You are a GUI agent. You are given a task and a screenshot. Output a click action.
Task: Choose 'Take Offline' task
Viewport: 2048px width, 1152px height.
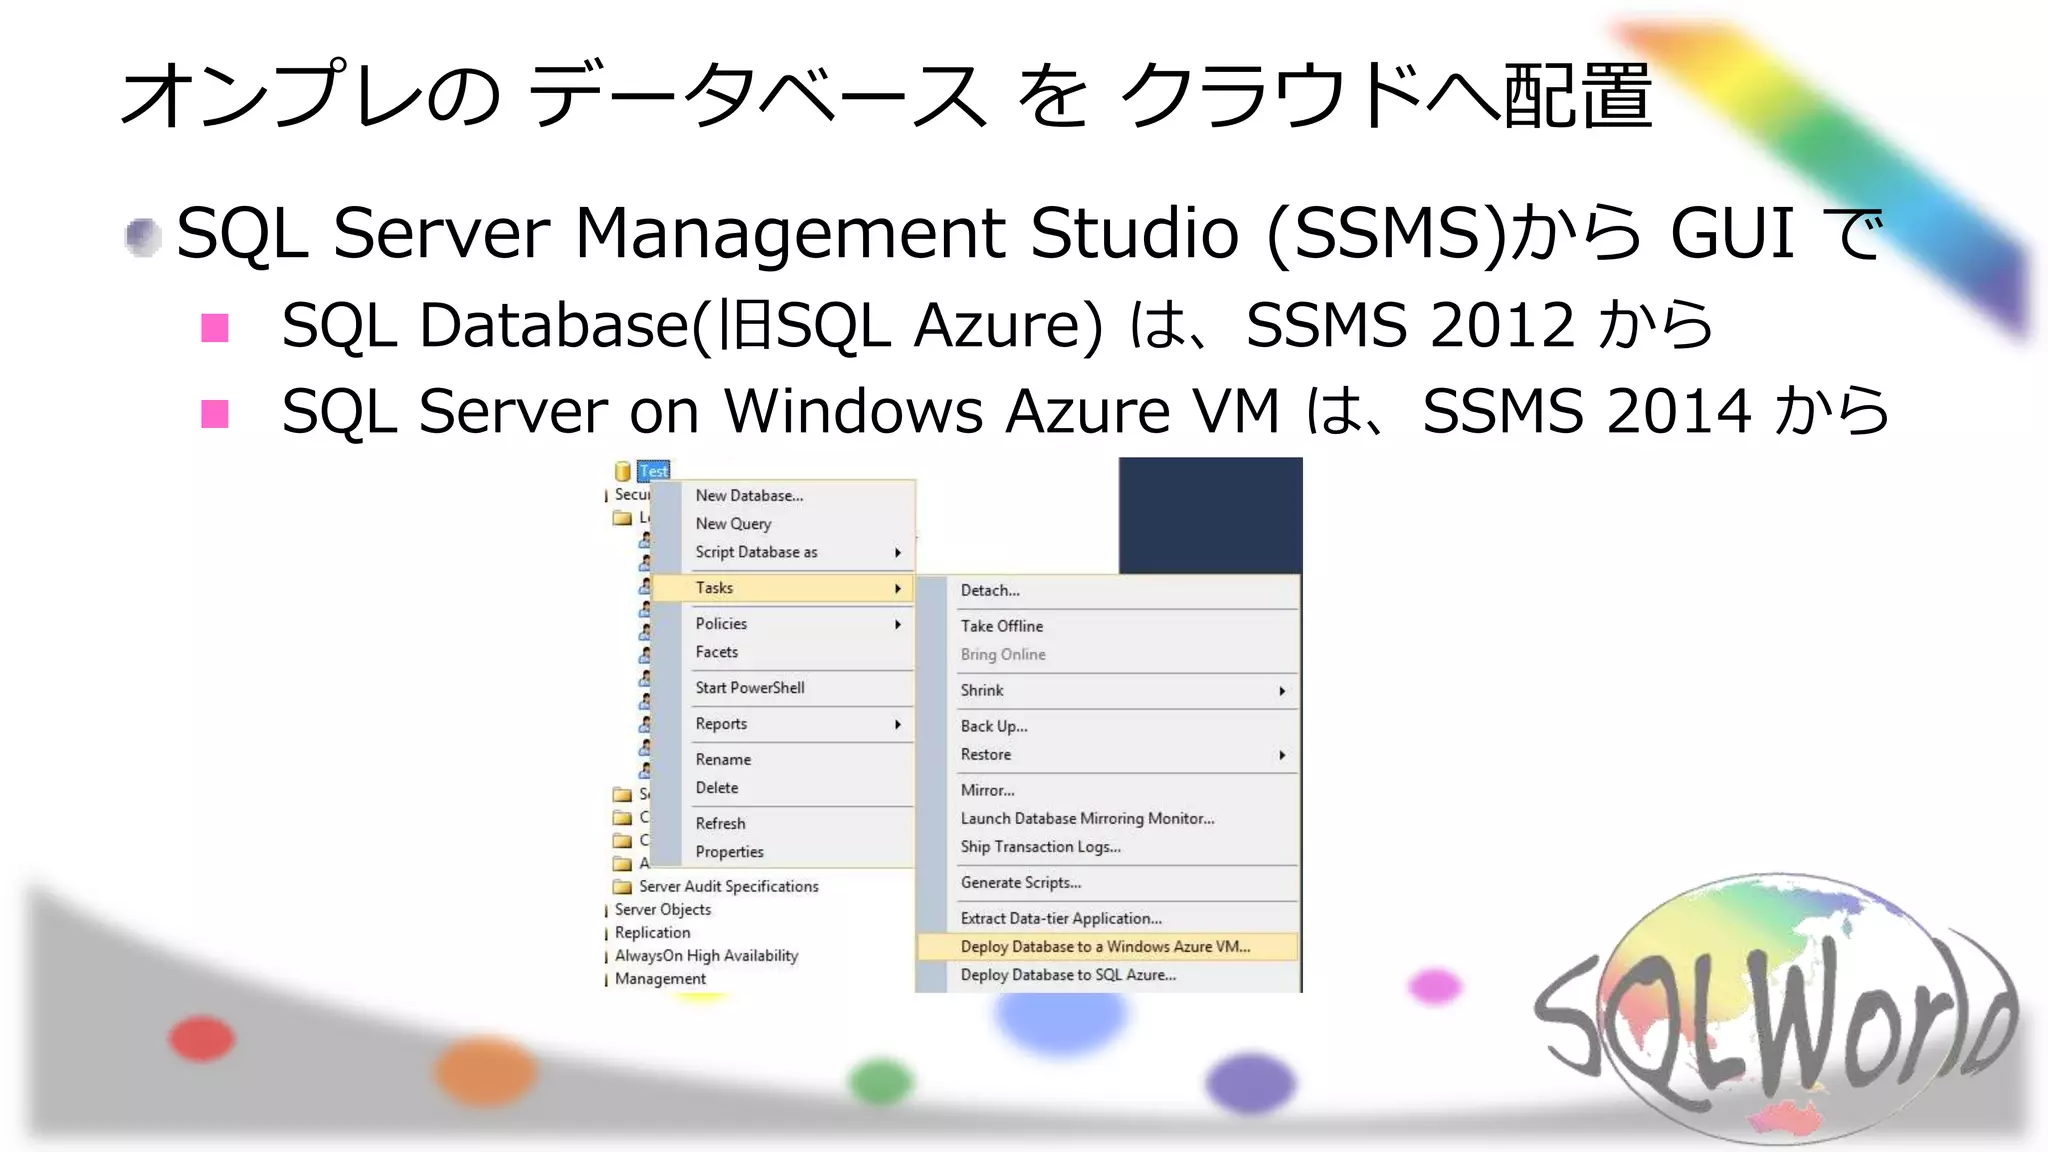click(1001, 626)
